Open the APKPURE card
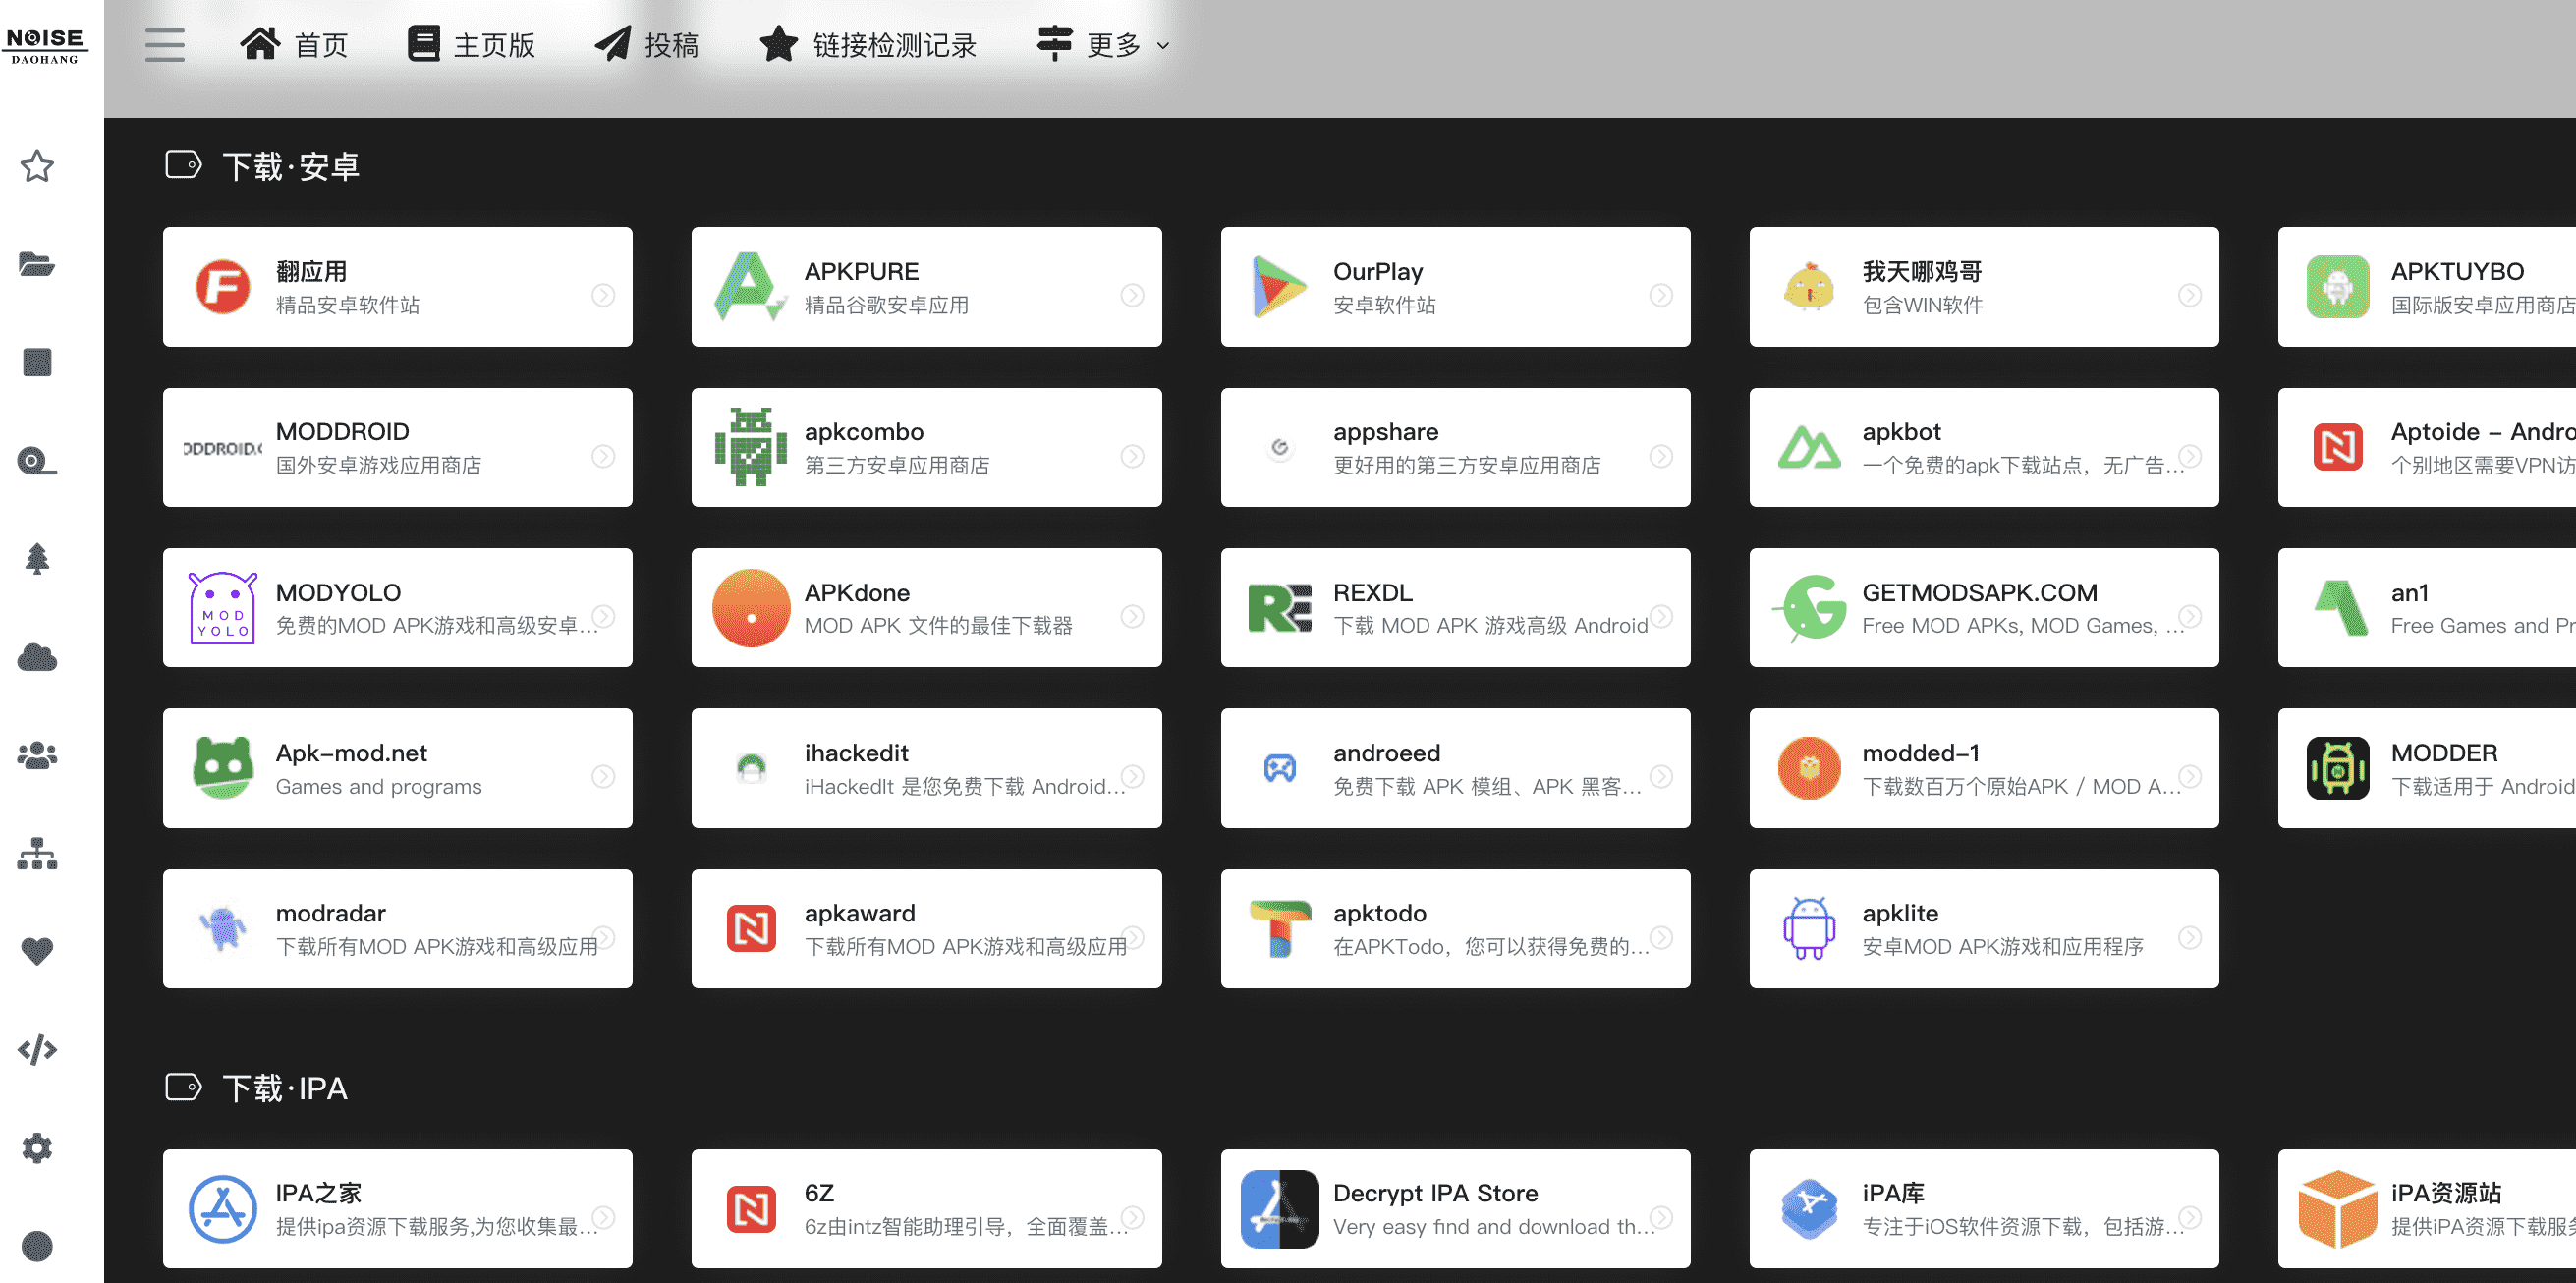 pos(926,287)
